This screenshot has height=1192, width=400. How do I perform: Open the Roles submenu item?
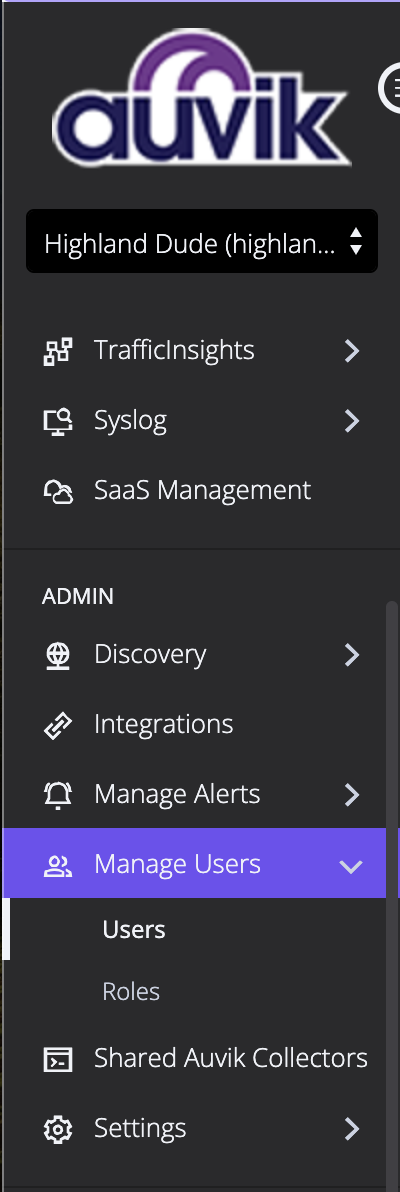click(131, 991)
